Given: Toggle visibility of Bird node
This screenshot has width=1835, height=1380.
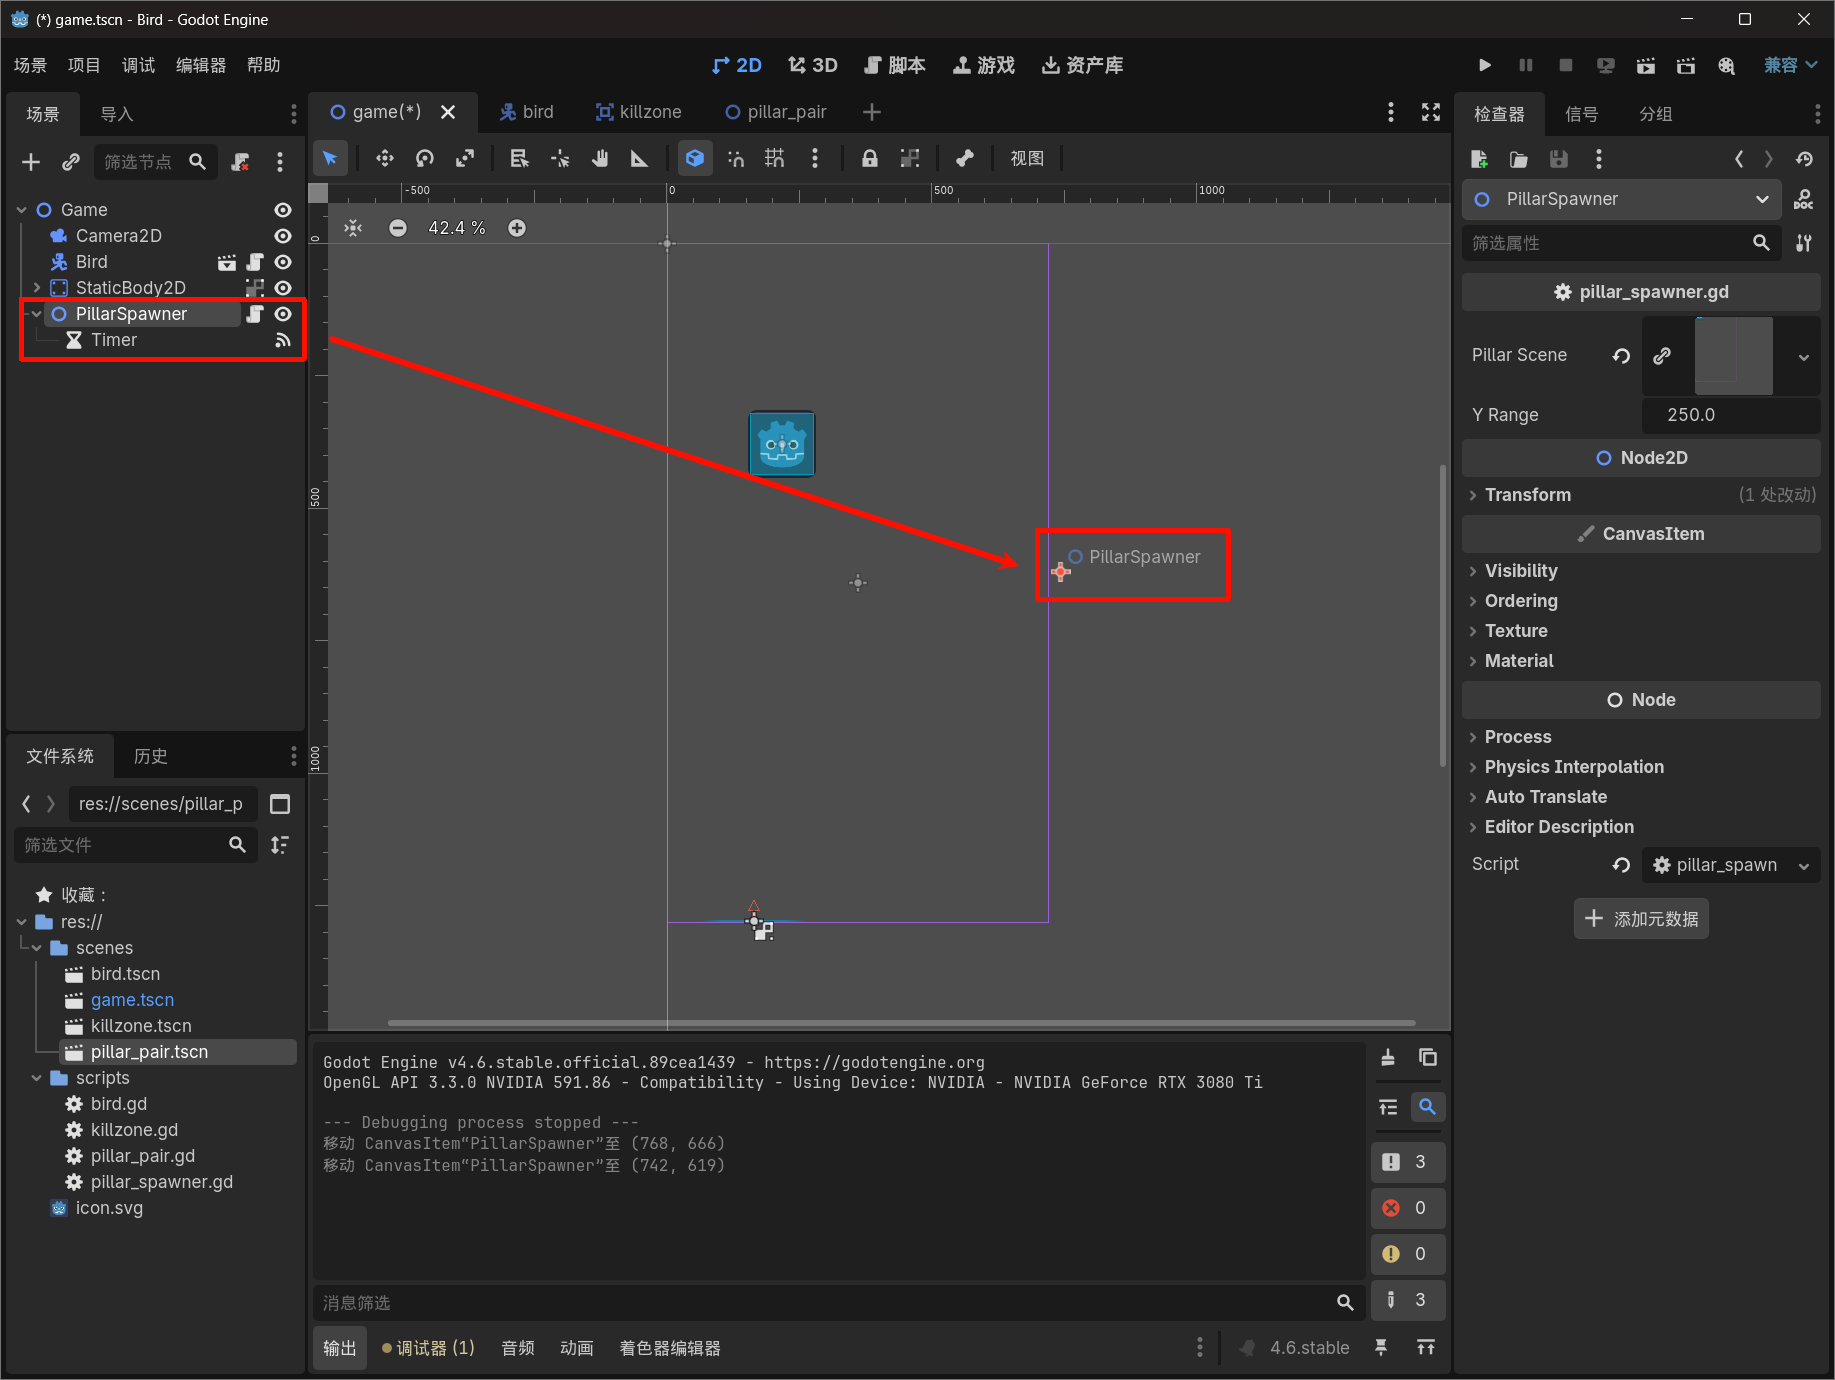Looking at the screenshot, I should [283, 262].
